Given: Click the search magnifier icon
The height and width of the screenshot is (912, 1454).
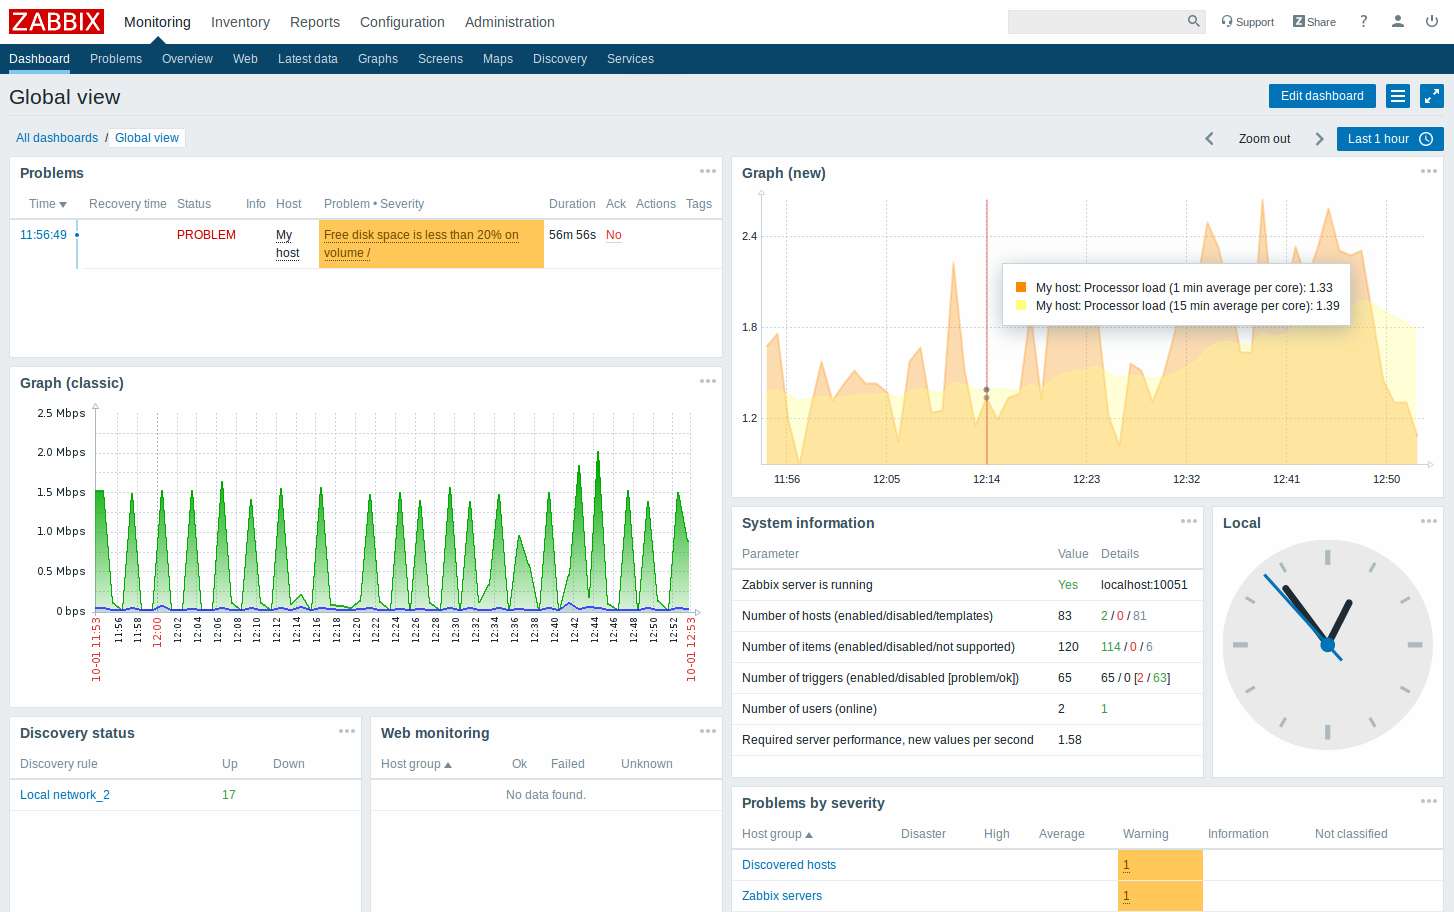Looking at the screenshot, I should click(1193, 20).
